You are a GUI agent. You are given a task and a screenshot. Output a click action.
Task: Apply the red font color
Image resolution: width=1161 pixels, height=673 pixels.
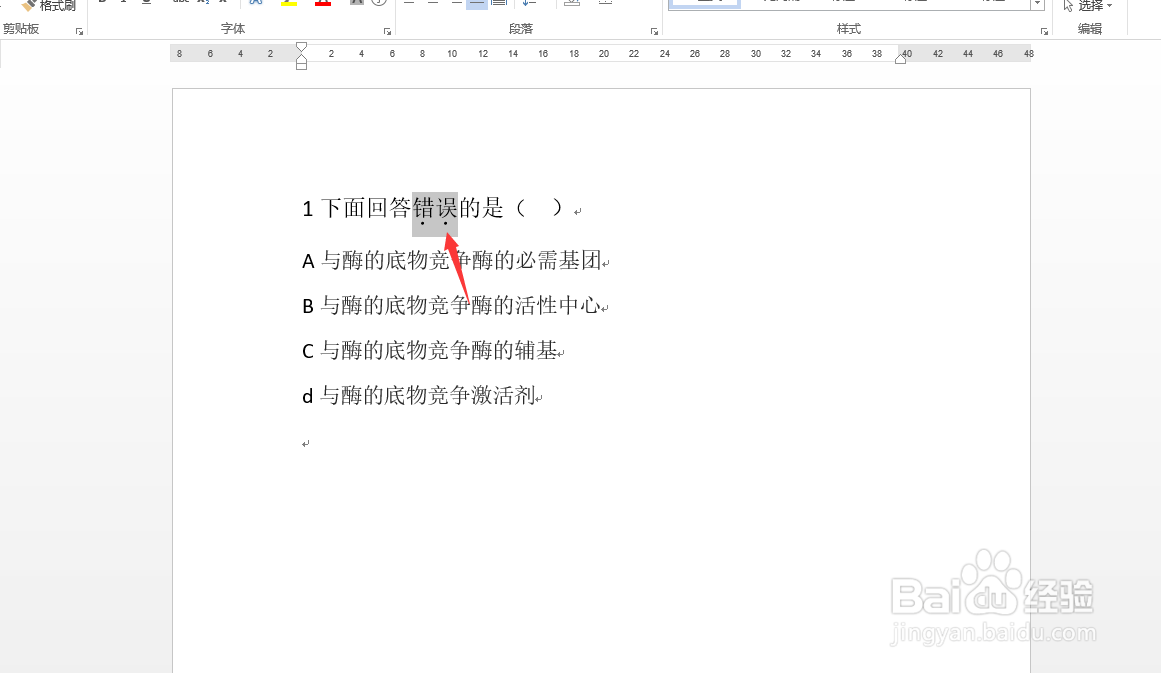(323, 4)
